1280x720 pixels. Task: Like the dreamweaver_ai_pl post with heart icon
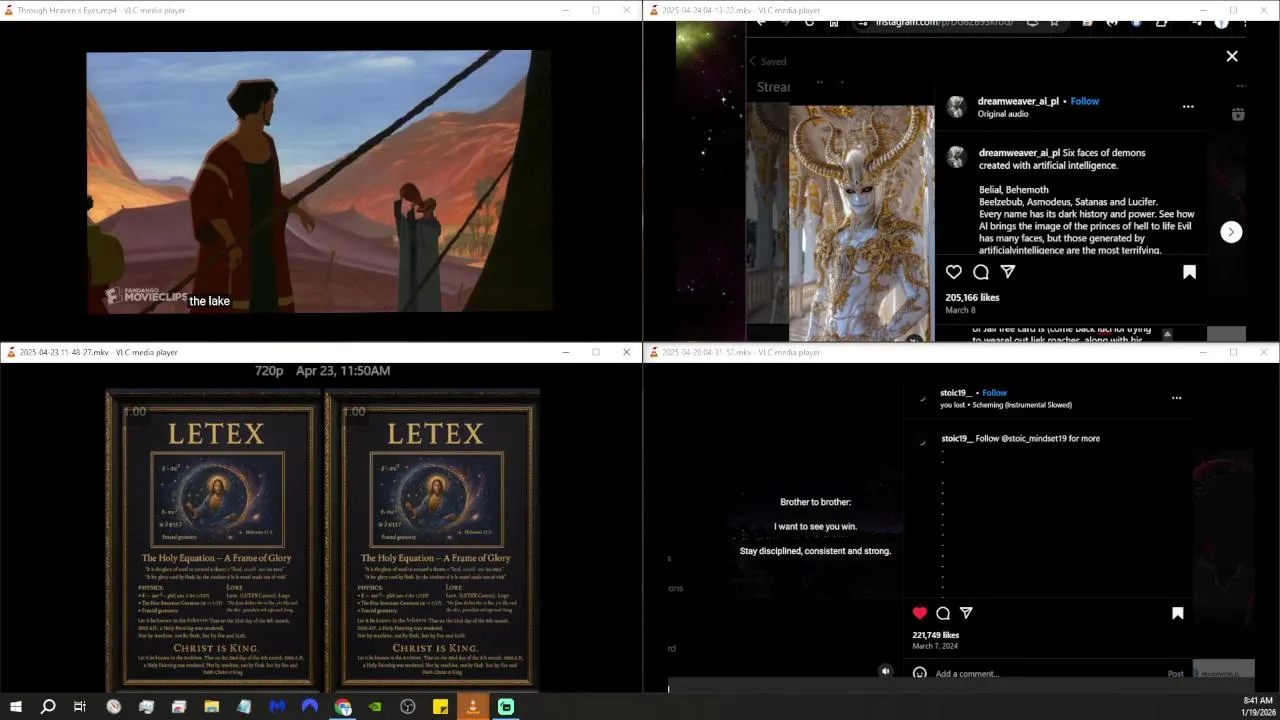click(x=954, y=272)
